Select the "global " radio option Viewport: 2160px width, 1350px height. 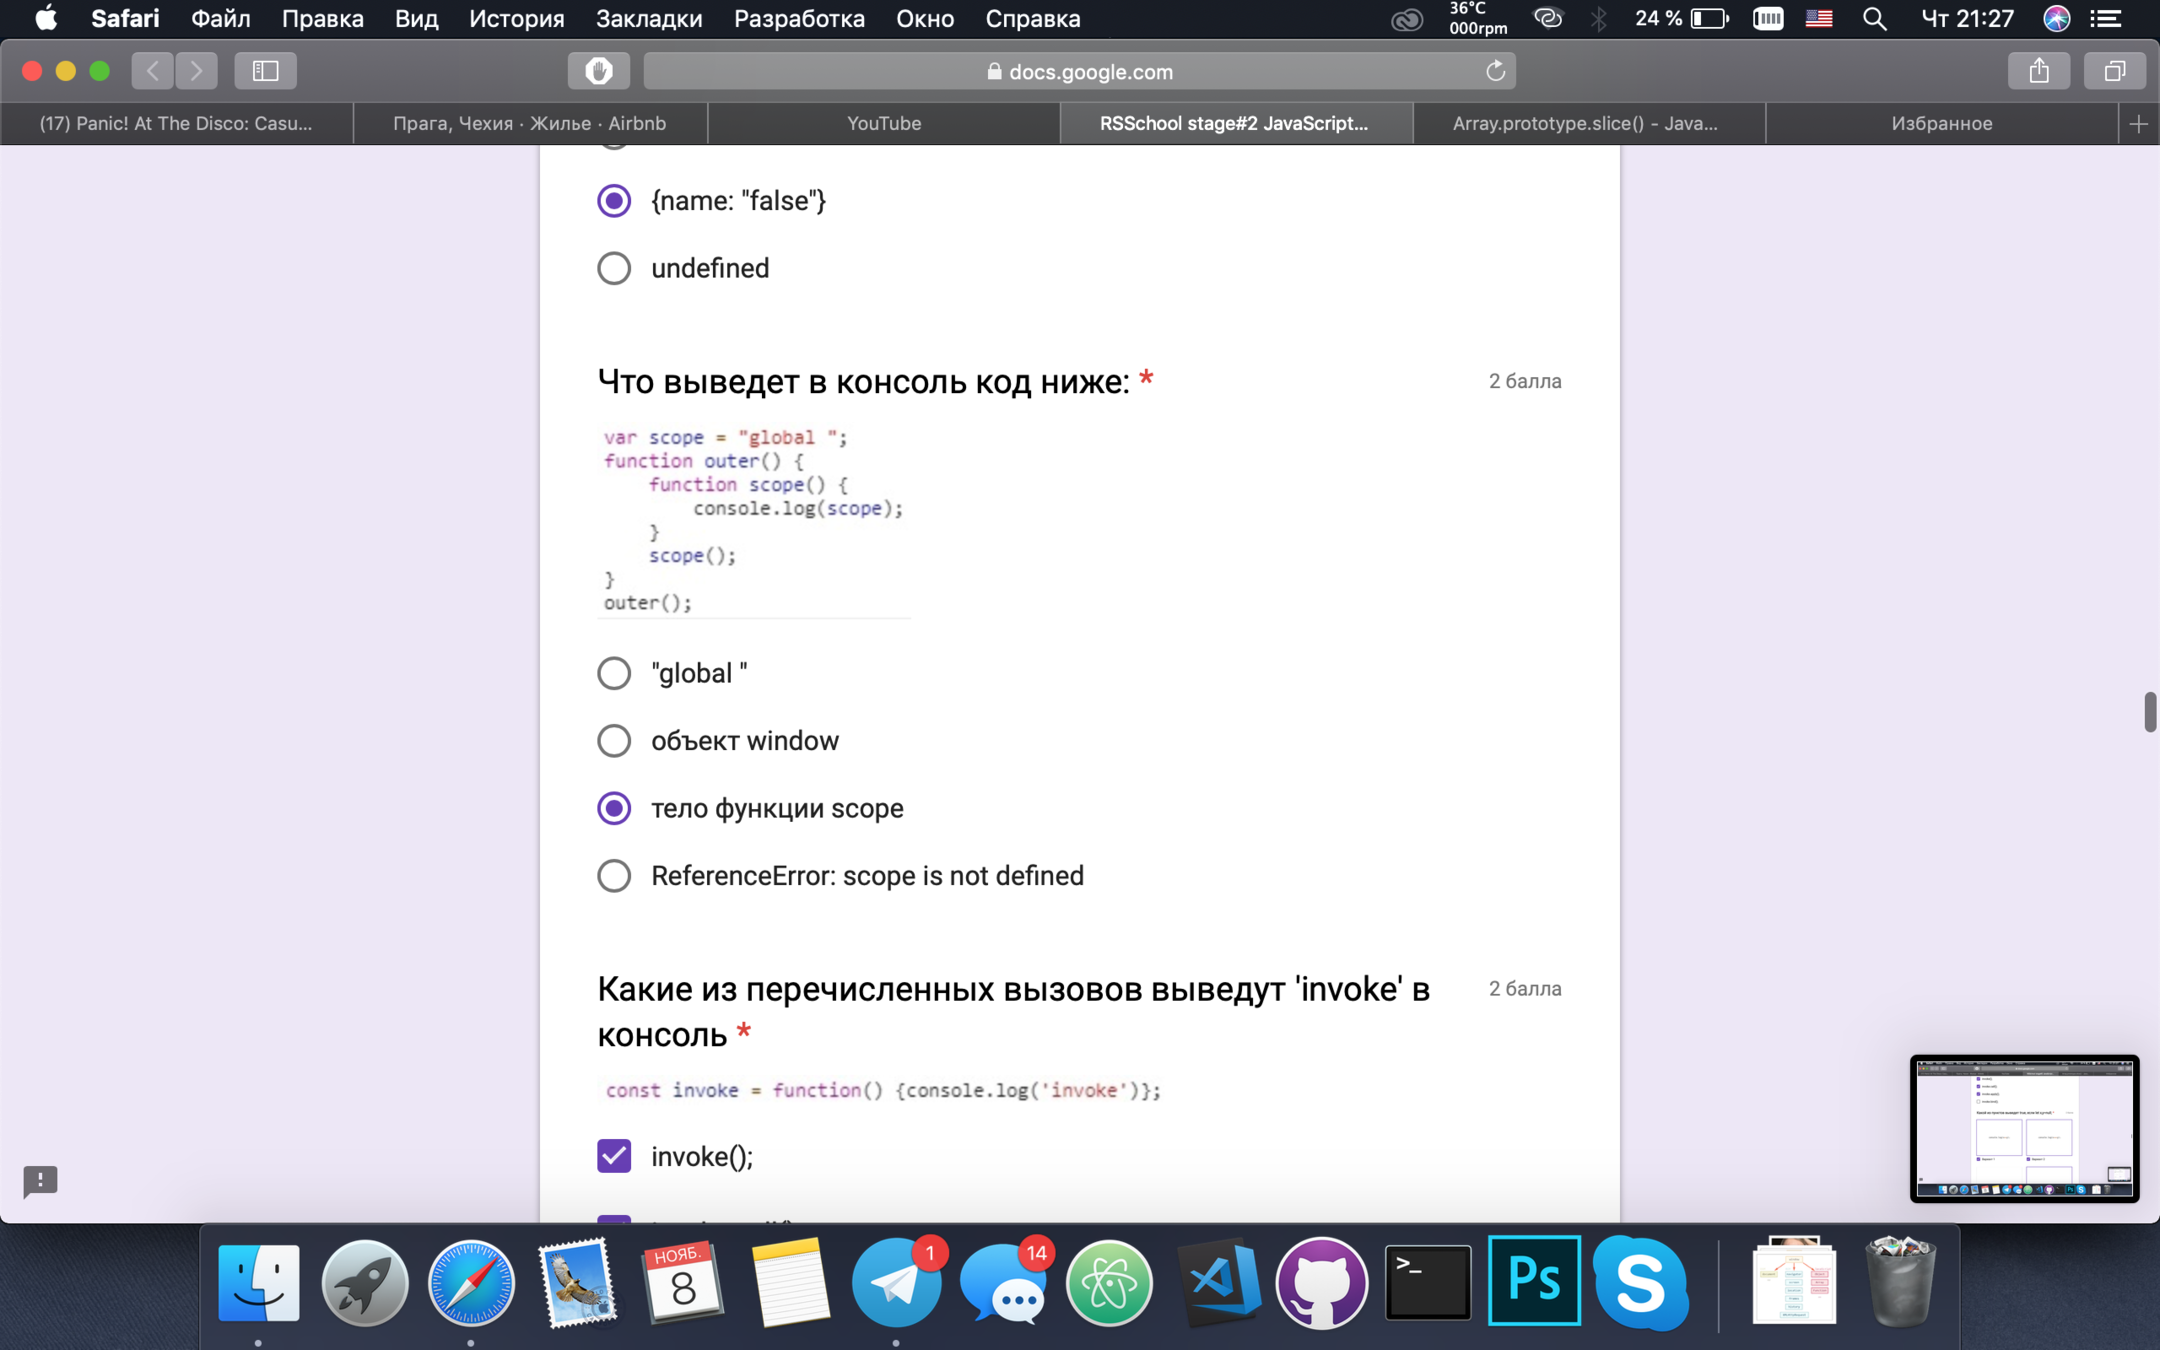tap(614, 673)
